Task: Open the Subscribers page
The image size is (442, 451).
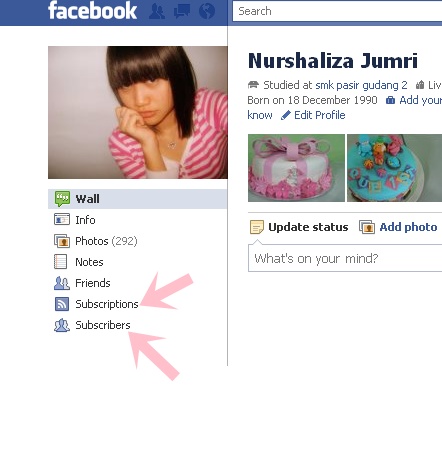Action: click(103, 325)
